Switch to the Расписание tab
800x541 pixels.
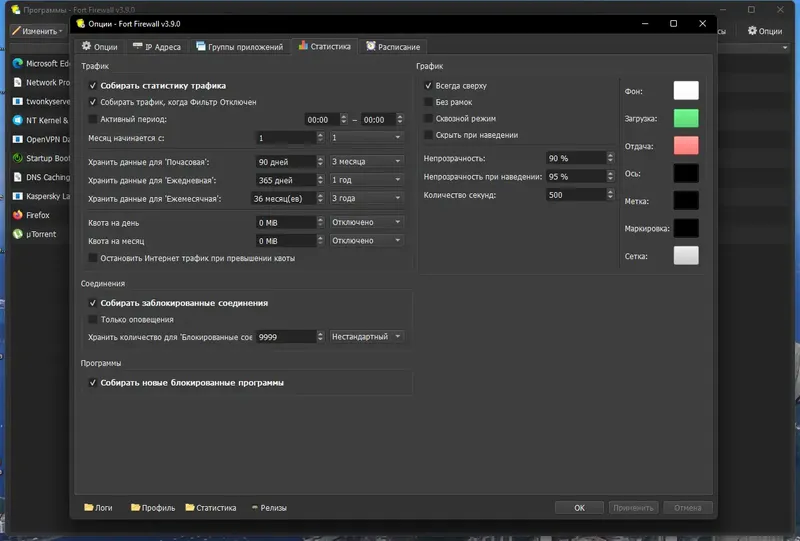[x=393, y=46]
